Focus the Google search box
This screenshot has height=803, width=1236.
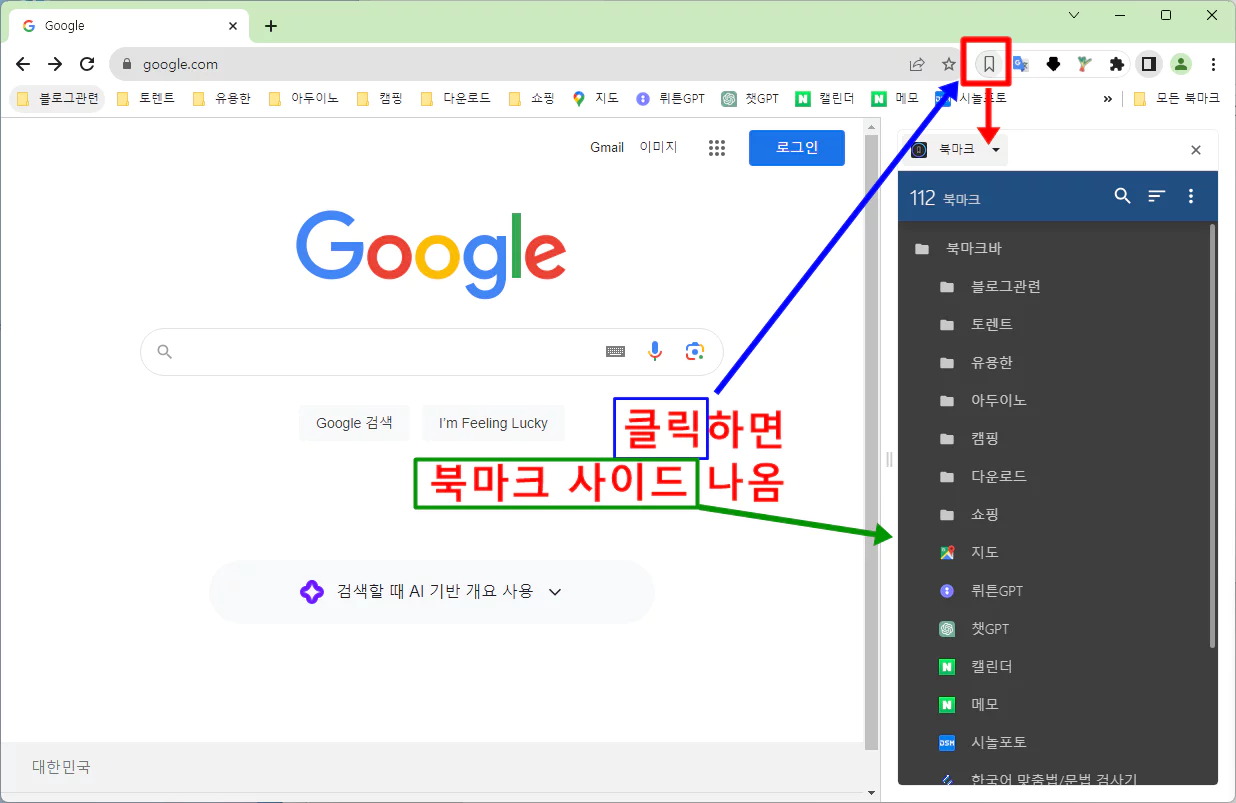pos(432,351)
